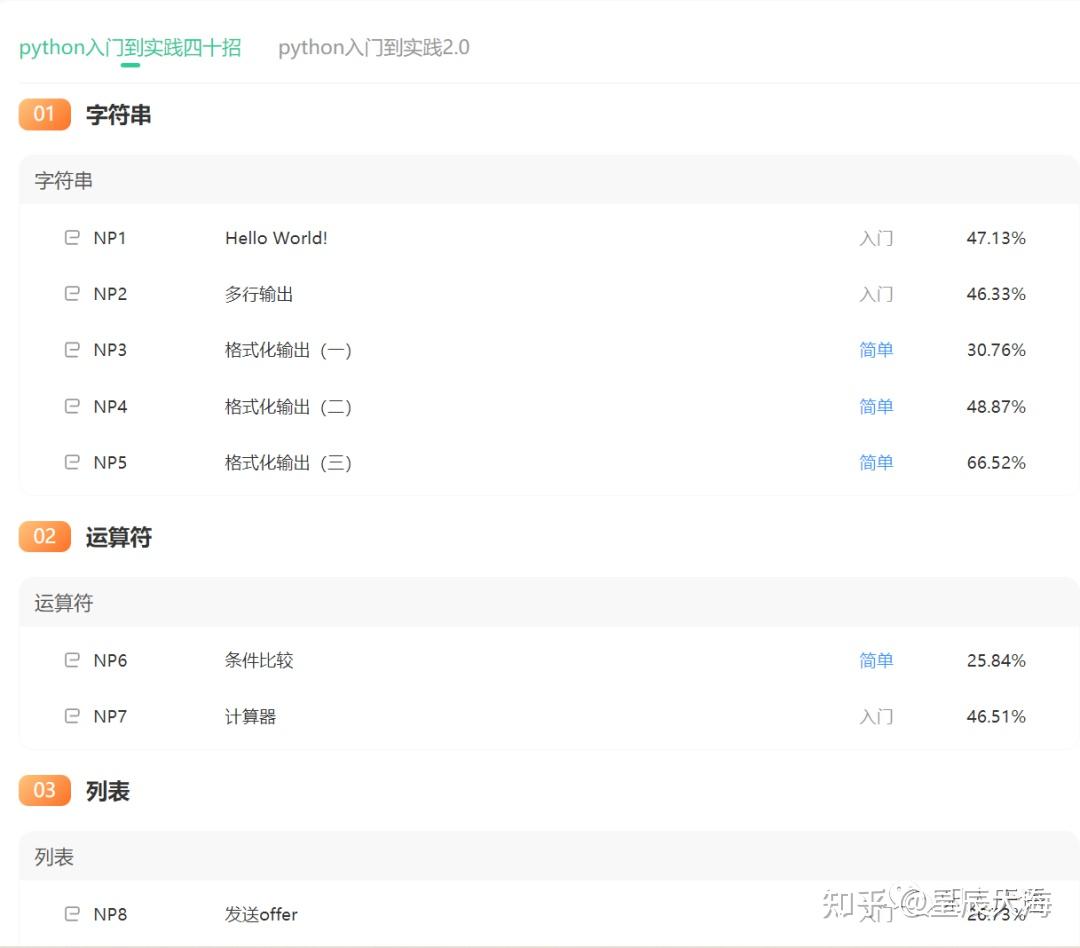Viewport: 1080px width, 948px height.
Task: Click the NP3 problem number
Action: point(110,350)
